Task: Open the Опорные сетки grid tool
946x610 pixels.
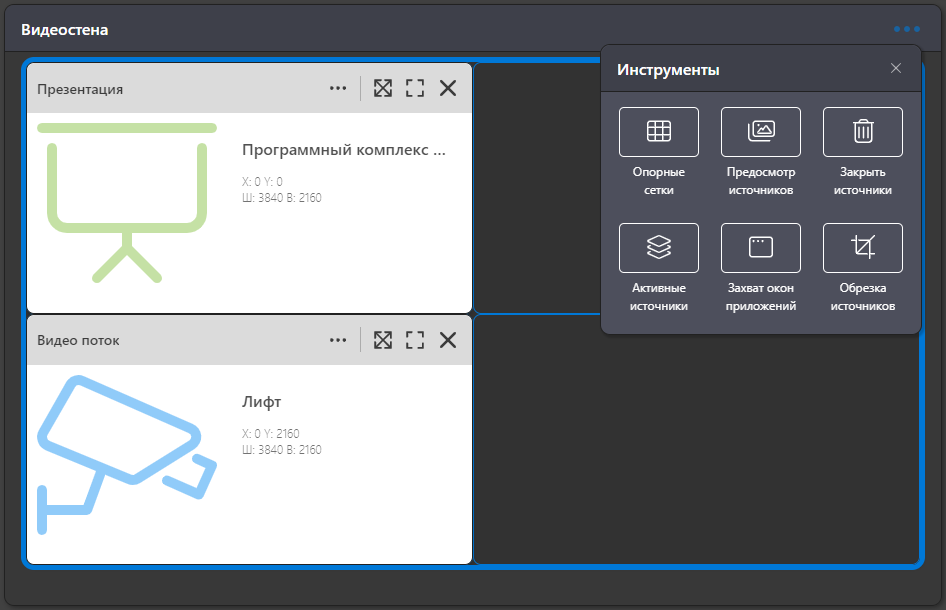Action: [659, 132]
